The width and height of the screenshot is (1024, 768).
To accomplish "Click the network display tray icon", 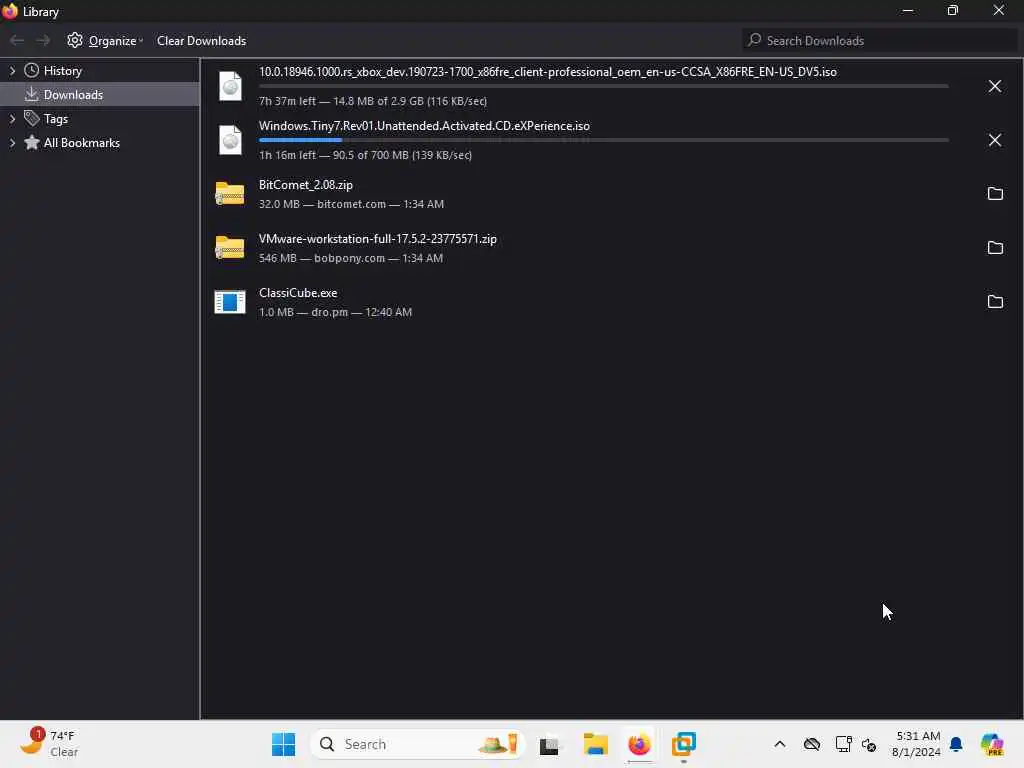I will pos(843,744).
